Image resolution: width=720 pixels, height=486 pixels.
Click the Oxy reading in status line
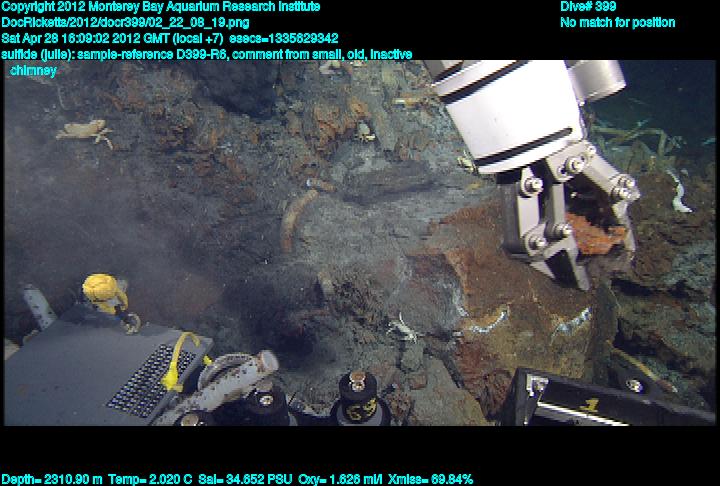click(x=348, y=479)
